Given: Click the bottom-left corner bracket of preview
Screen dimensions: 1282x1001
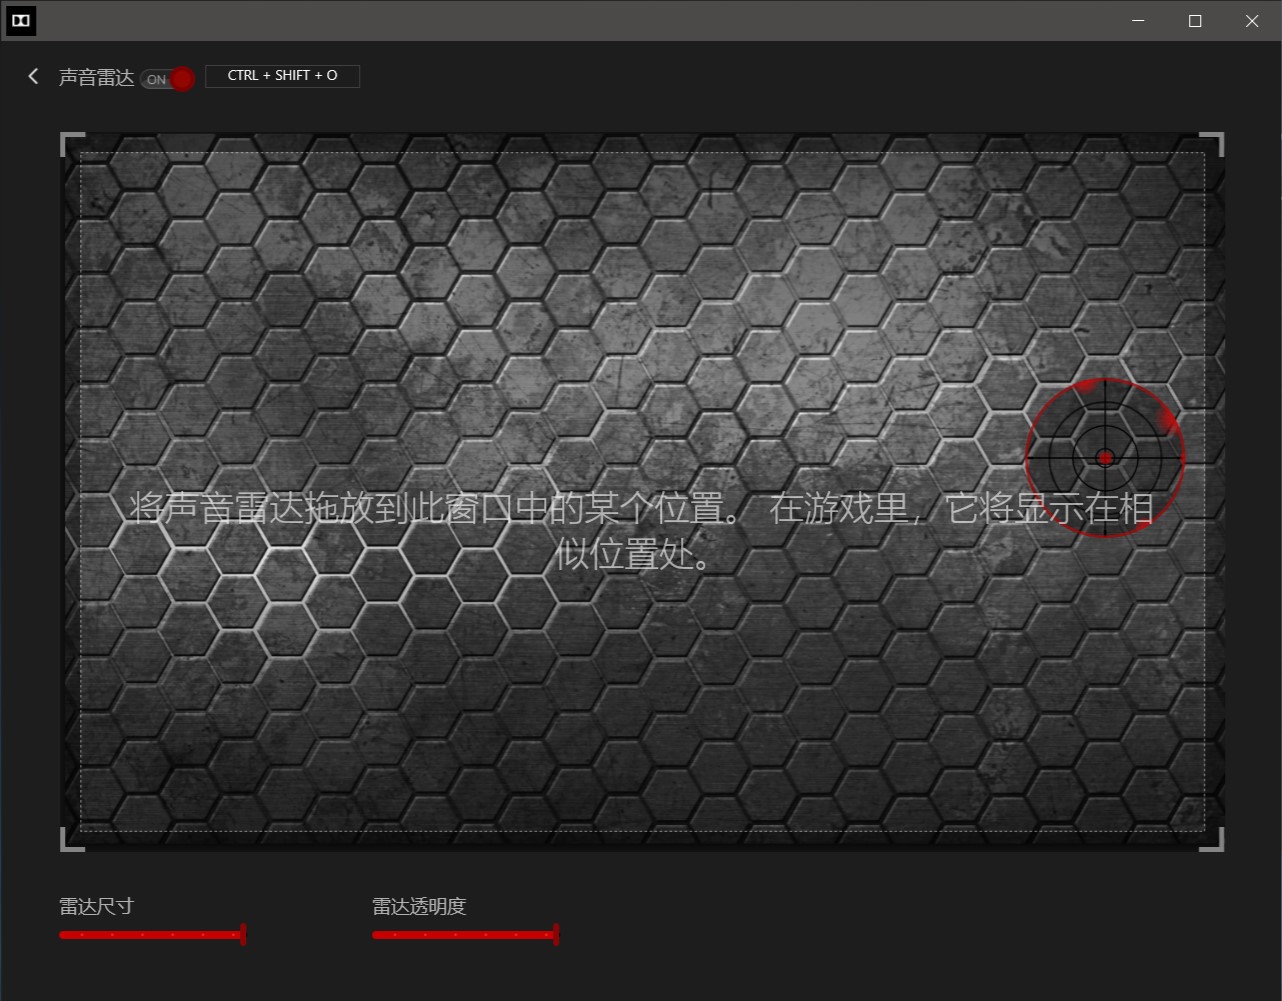Looking at the screenshot, I should [x=71, y=841].
